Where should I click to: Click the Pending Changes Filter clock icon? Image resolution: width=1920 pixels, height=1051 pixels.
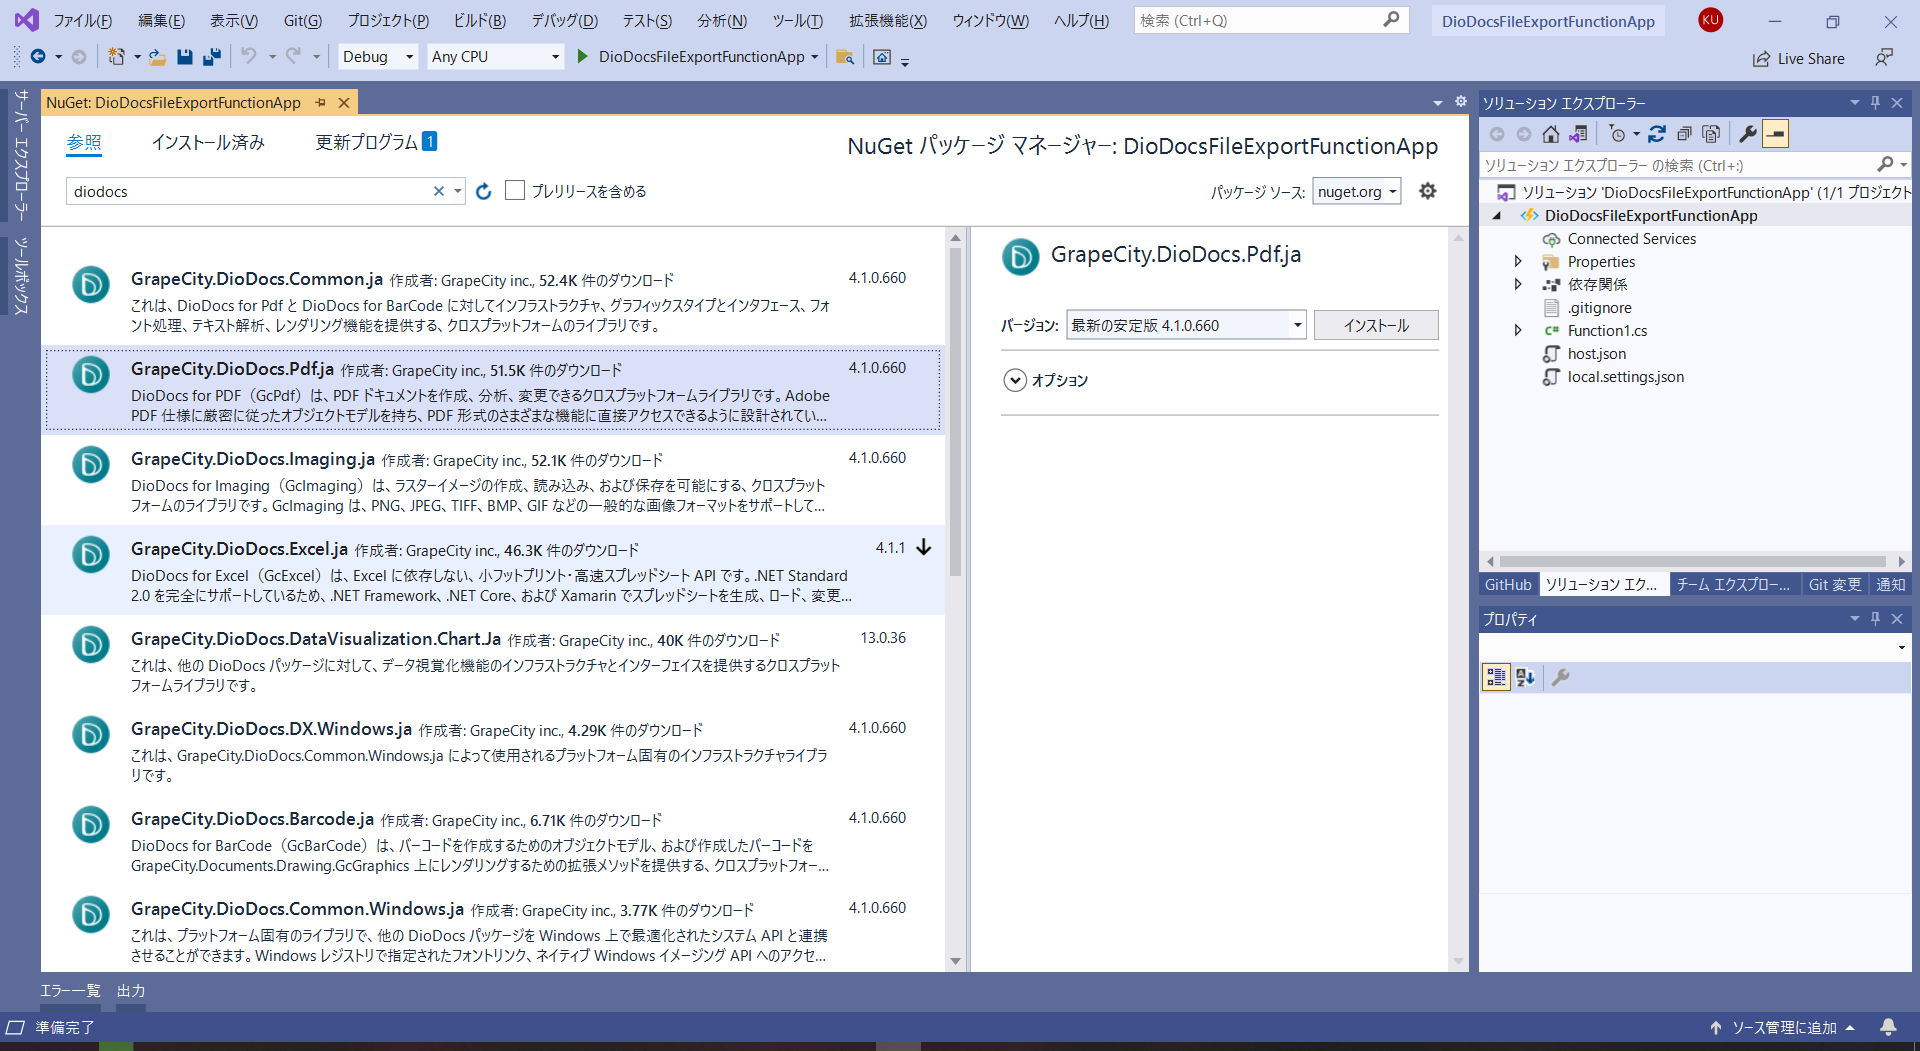[1618, 134]
